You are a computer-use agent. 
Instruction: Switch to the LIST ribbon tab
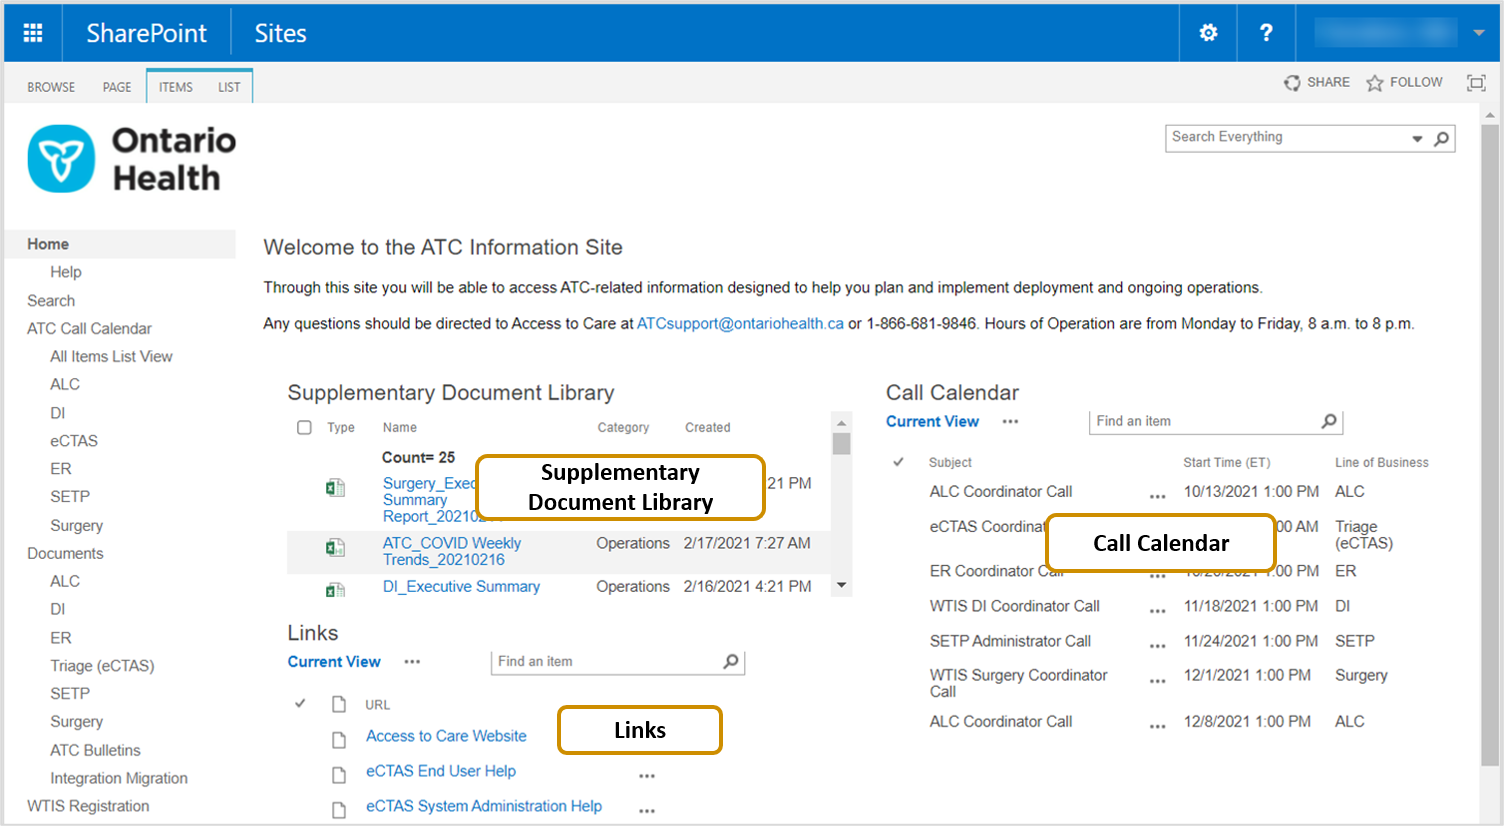click(x=229, y=87)
